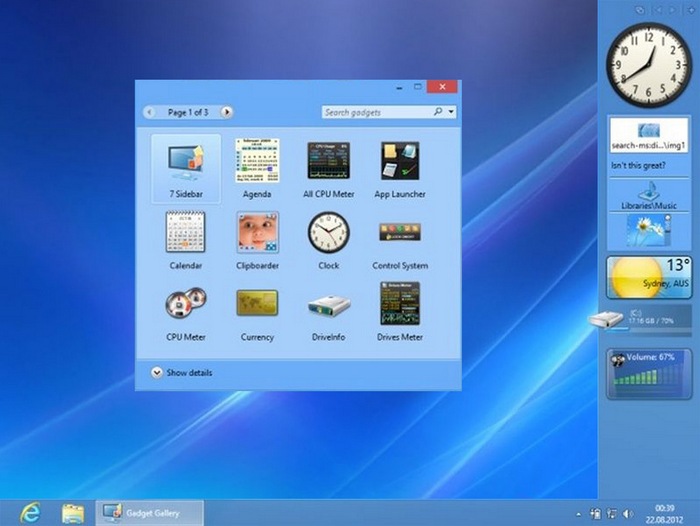700x526 pixels.
Task: Click the volume gadget speaker icon
Action: tap(618, 359)
